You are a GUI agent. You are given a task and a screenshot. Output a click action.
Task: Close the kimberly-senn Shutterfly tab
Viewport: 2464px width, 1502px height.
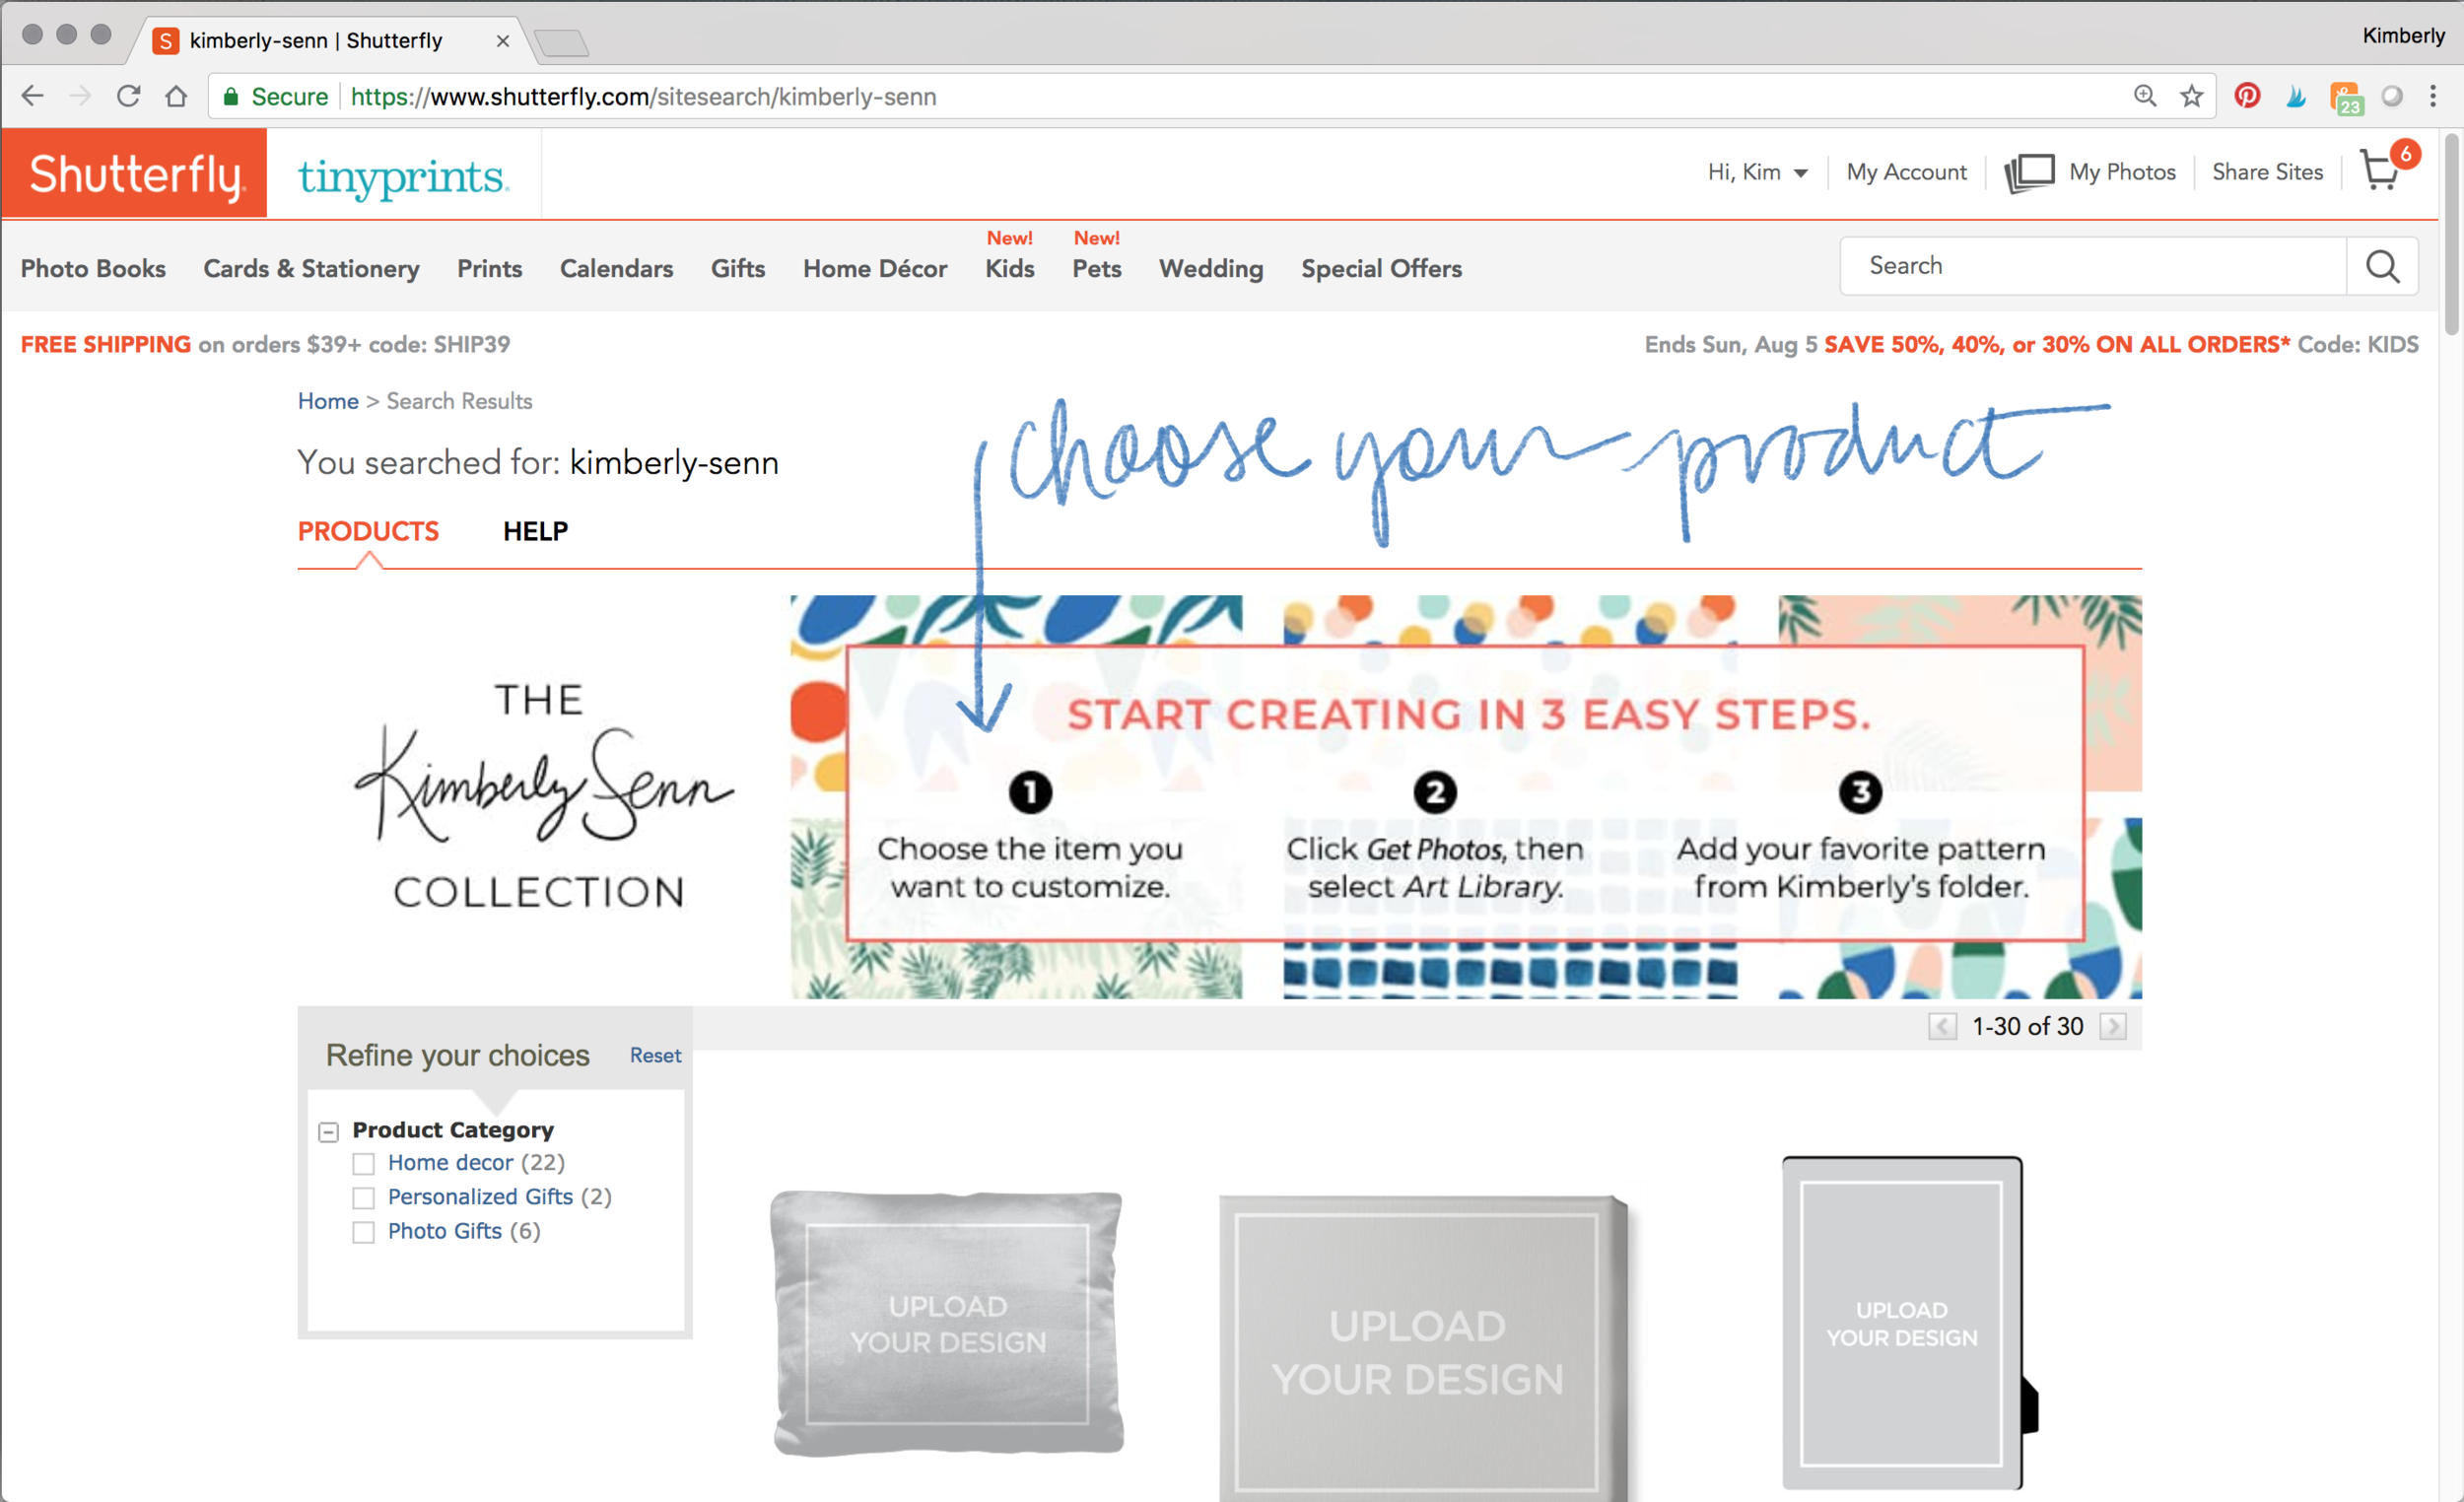(503, 41)
